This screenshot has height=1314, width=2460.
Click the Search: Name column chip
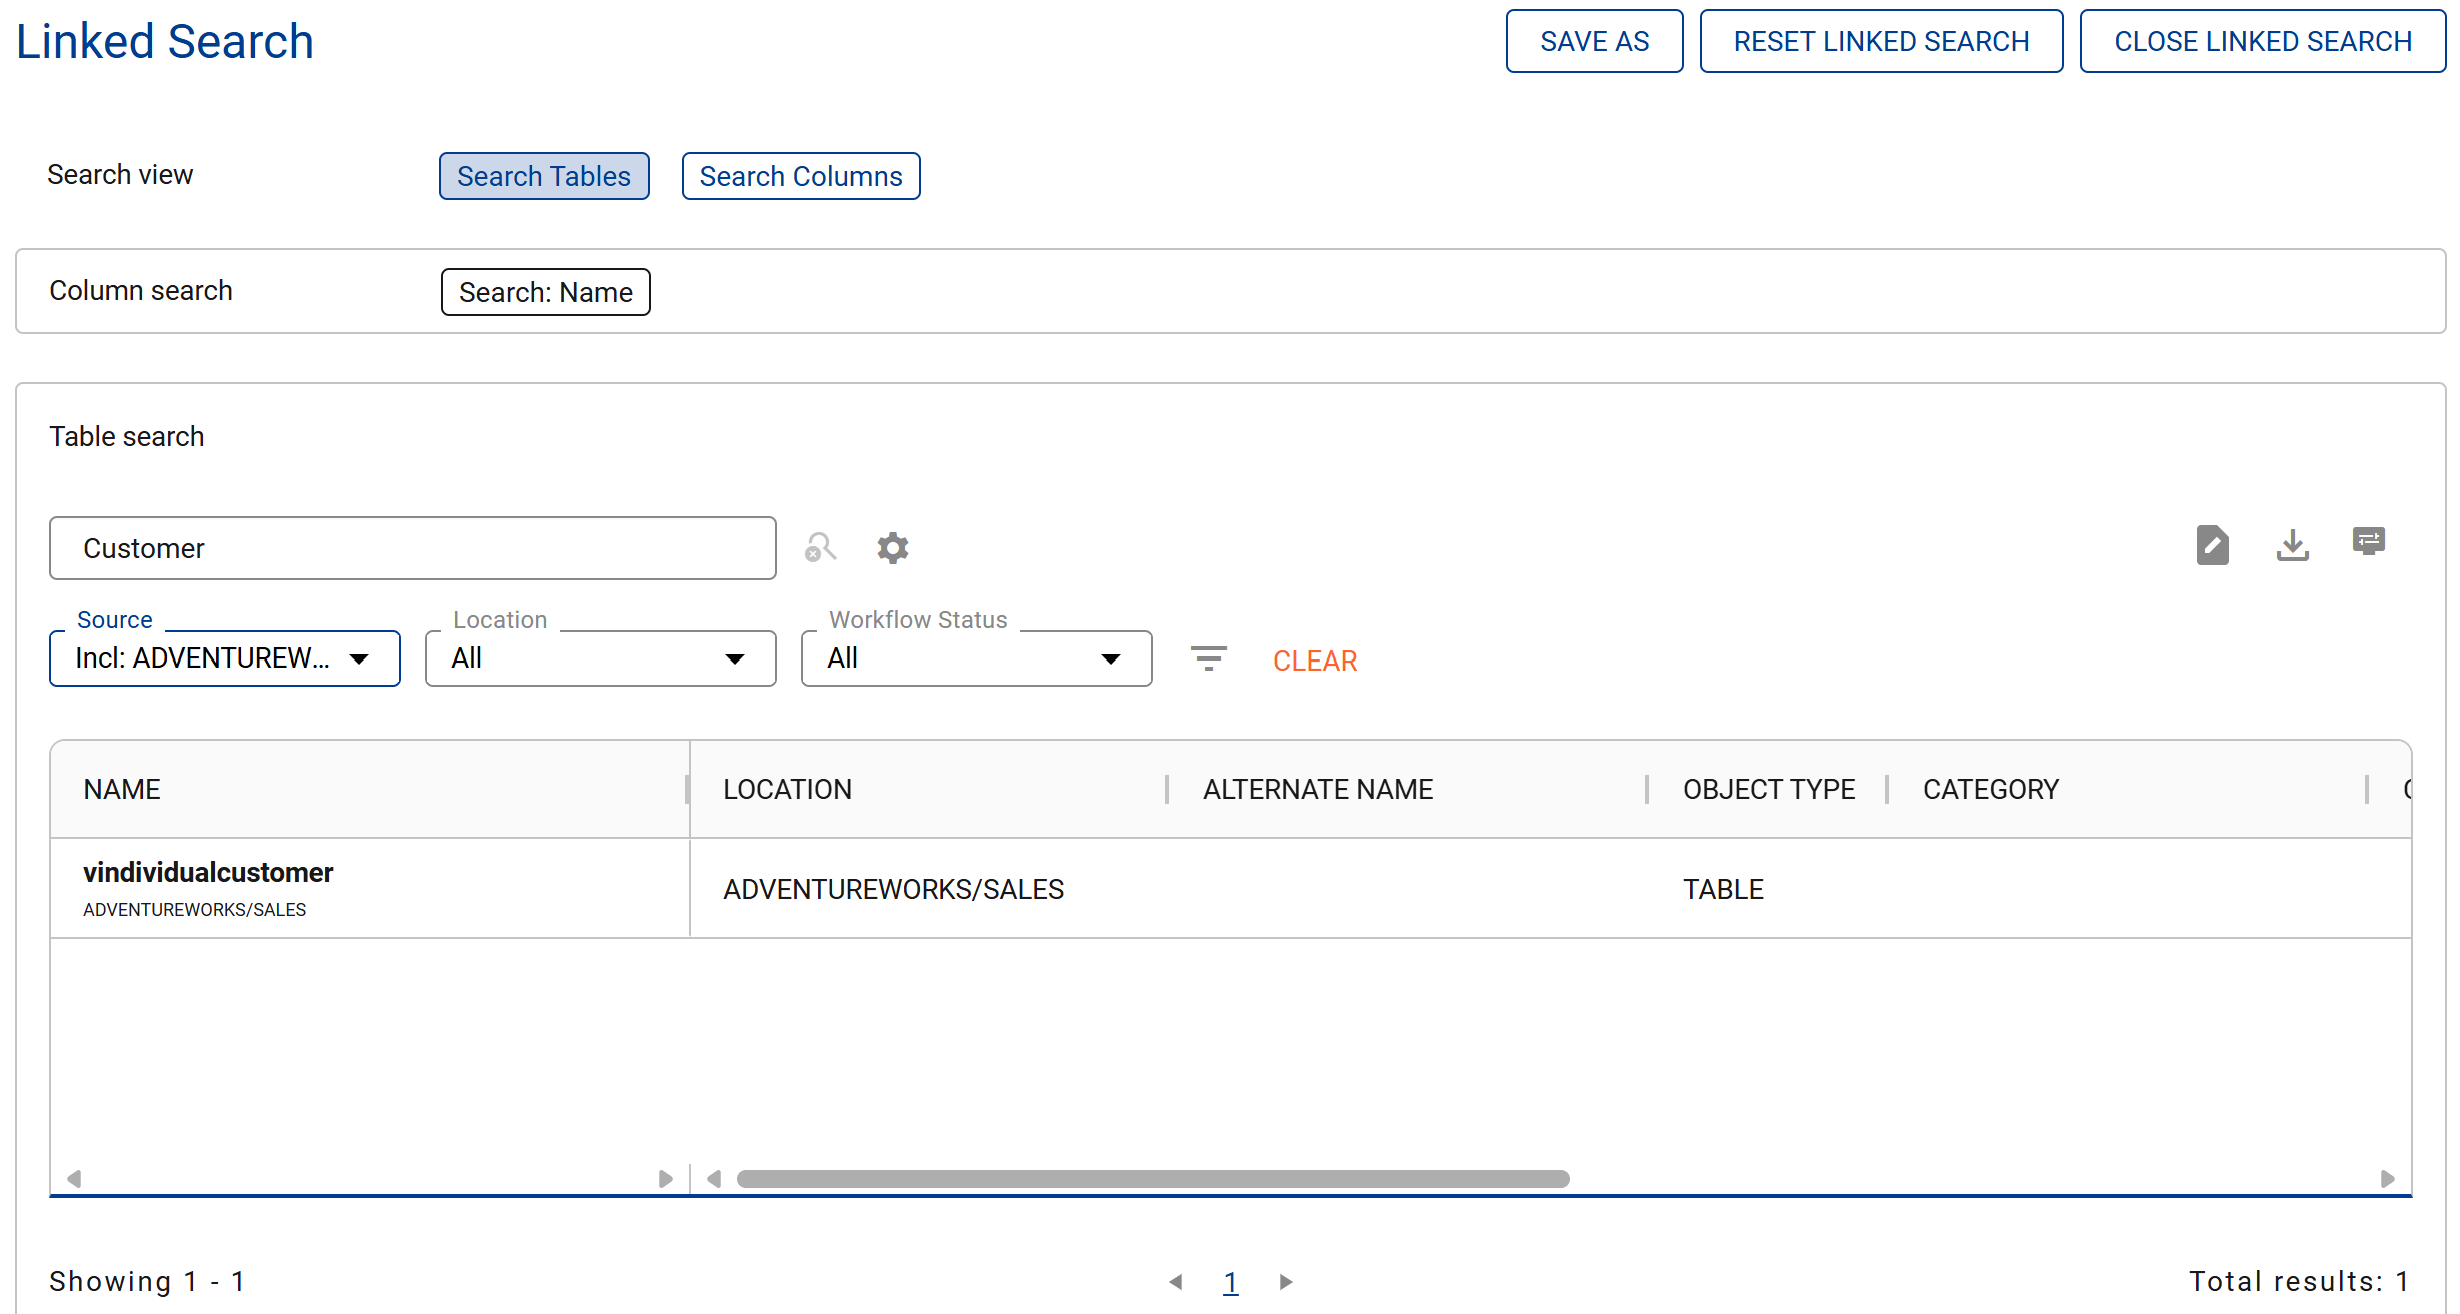click(545, 292)
